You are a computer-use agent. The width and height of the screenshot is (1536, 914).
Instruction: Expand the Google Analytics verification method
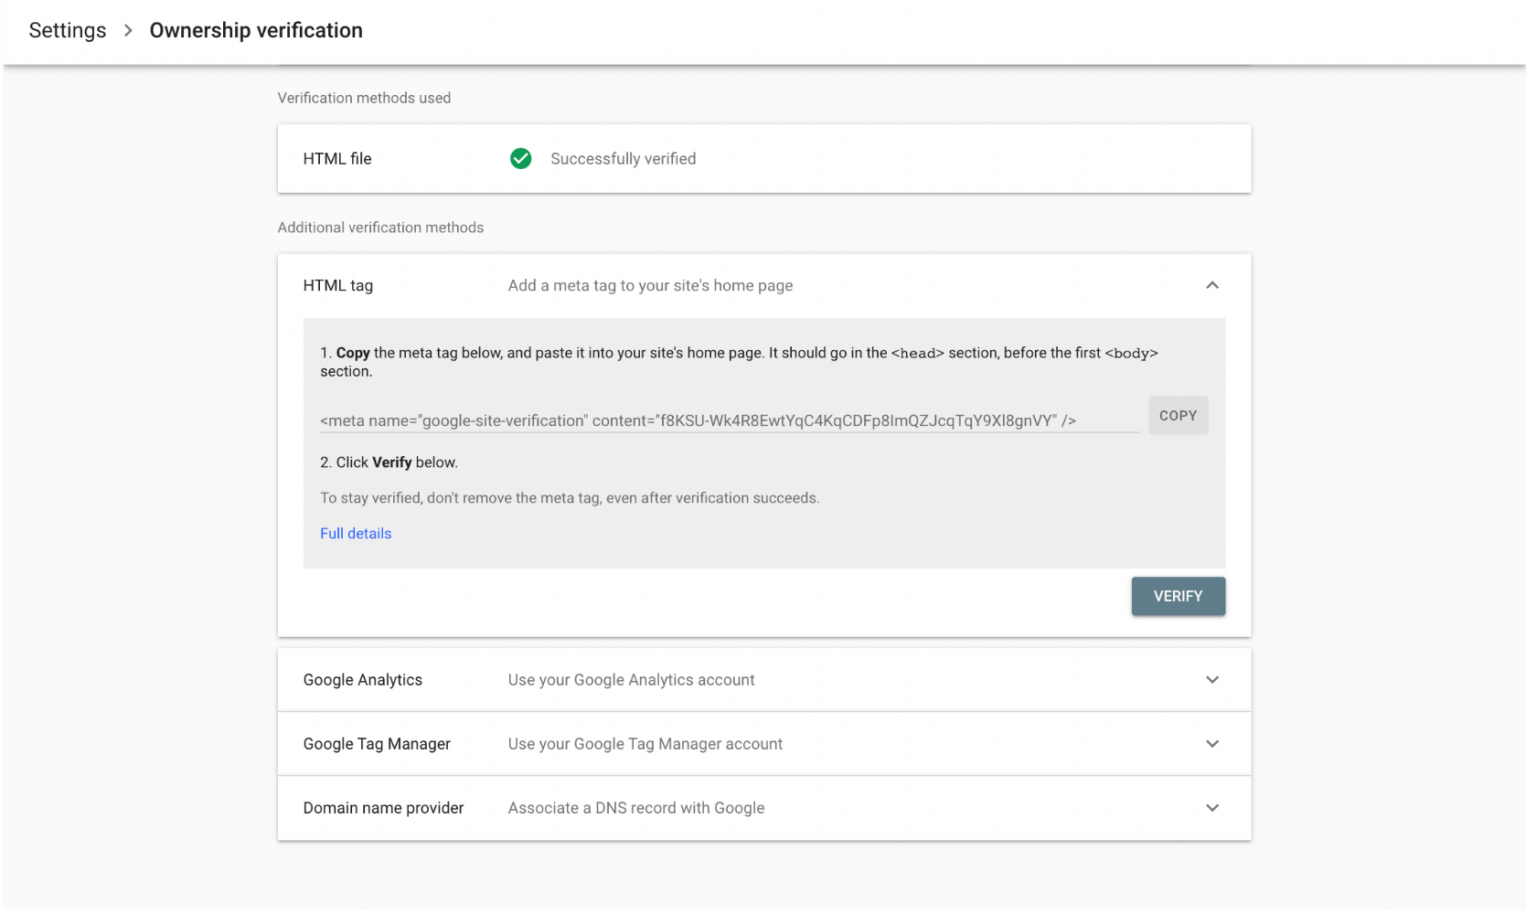pyautogui.click(x=1212, y=679)
